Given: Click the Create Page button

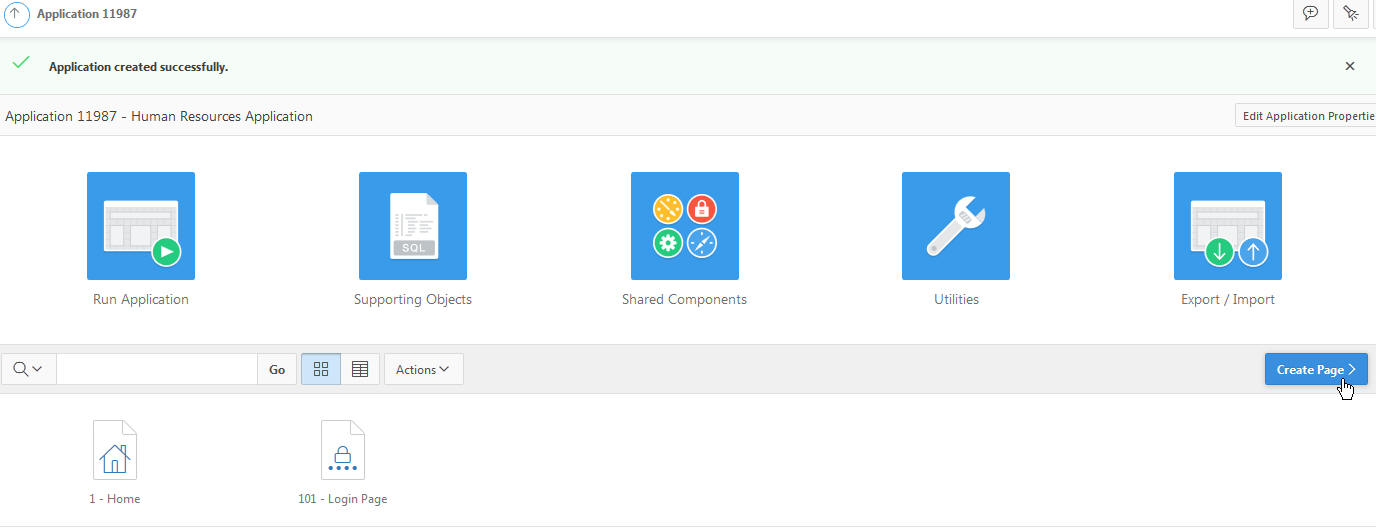Looking at the screenshot, I should 1316,369.
